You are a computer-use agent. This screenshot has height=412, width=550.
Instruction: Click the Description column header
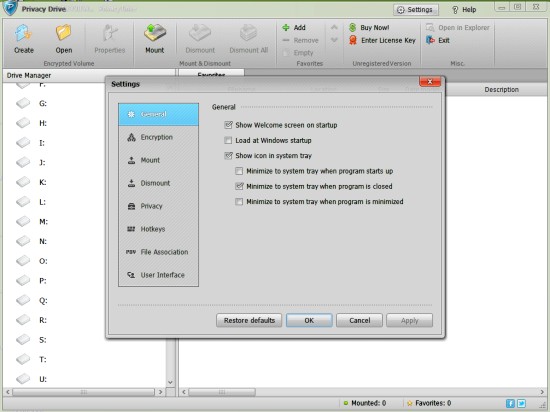(x=502, y=89)
